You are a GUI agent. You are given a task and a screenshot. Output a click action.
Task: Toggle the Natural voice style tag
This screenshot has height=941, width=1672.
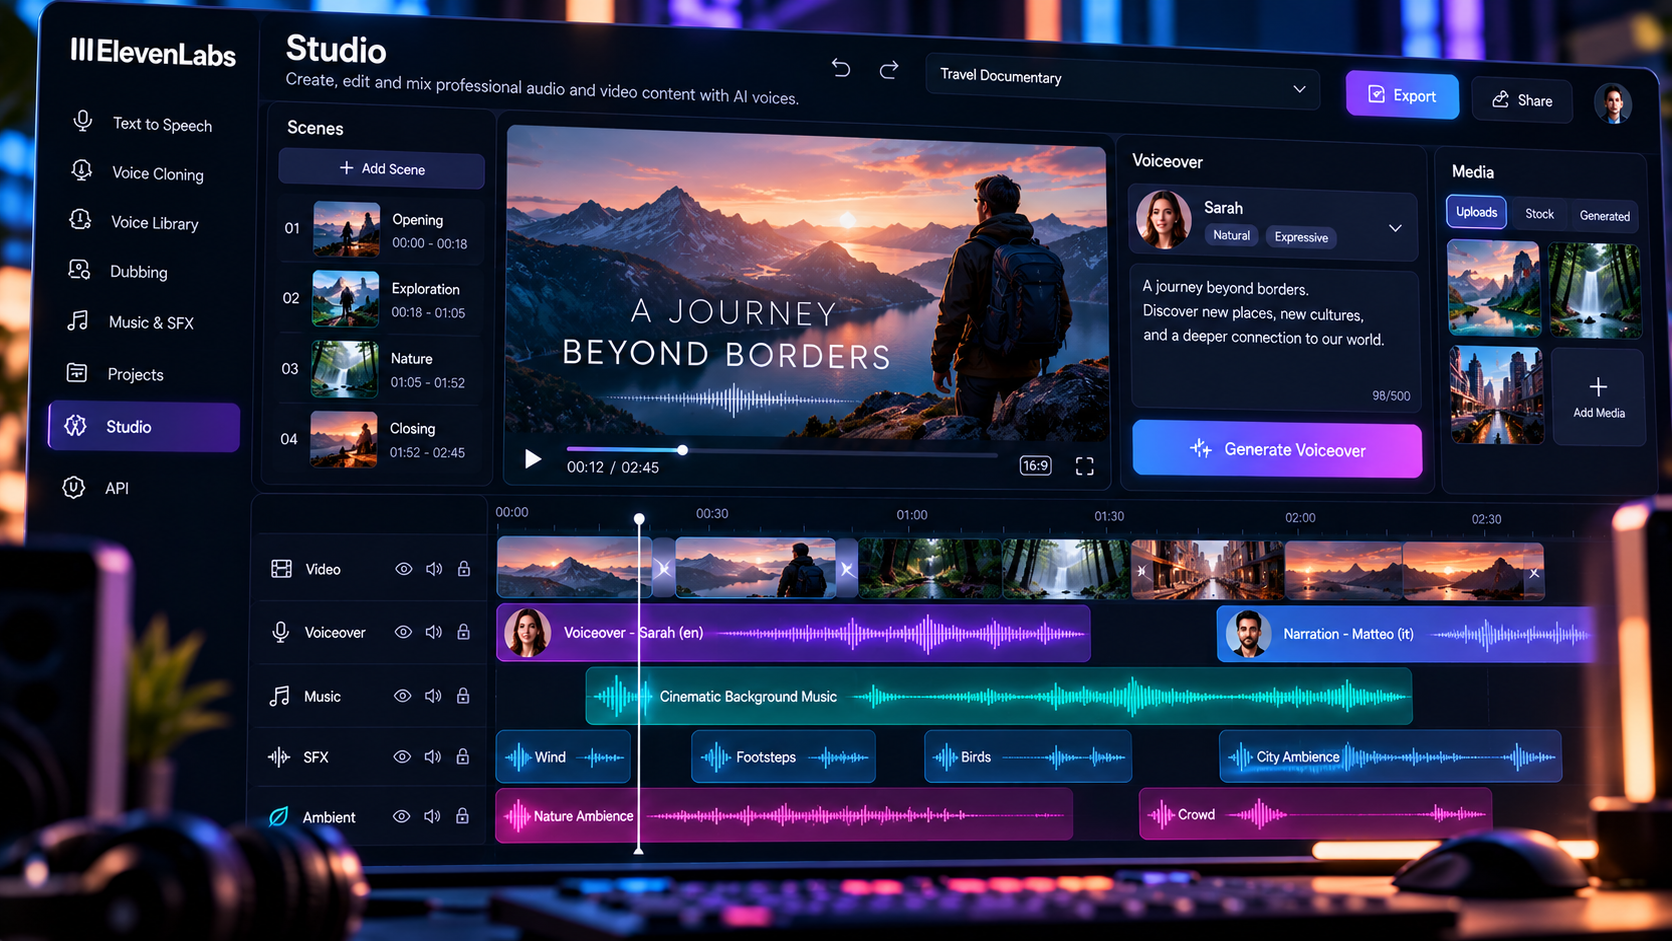[x=1231, y=235]
